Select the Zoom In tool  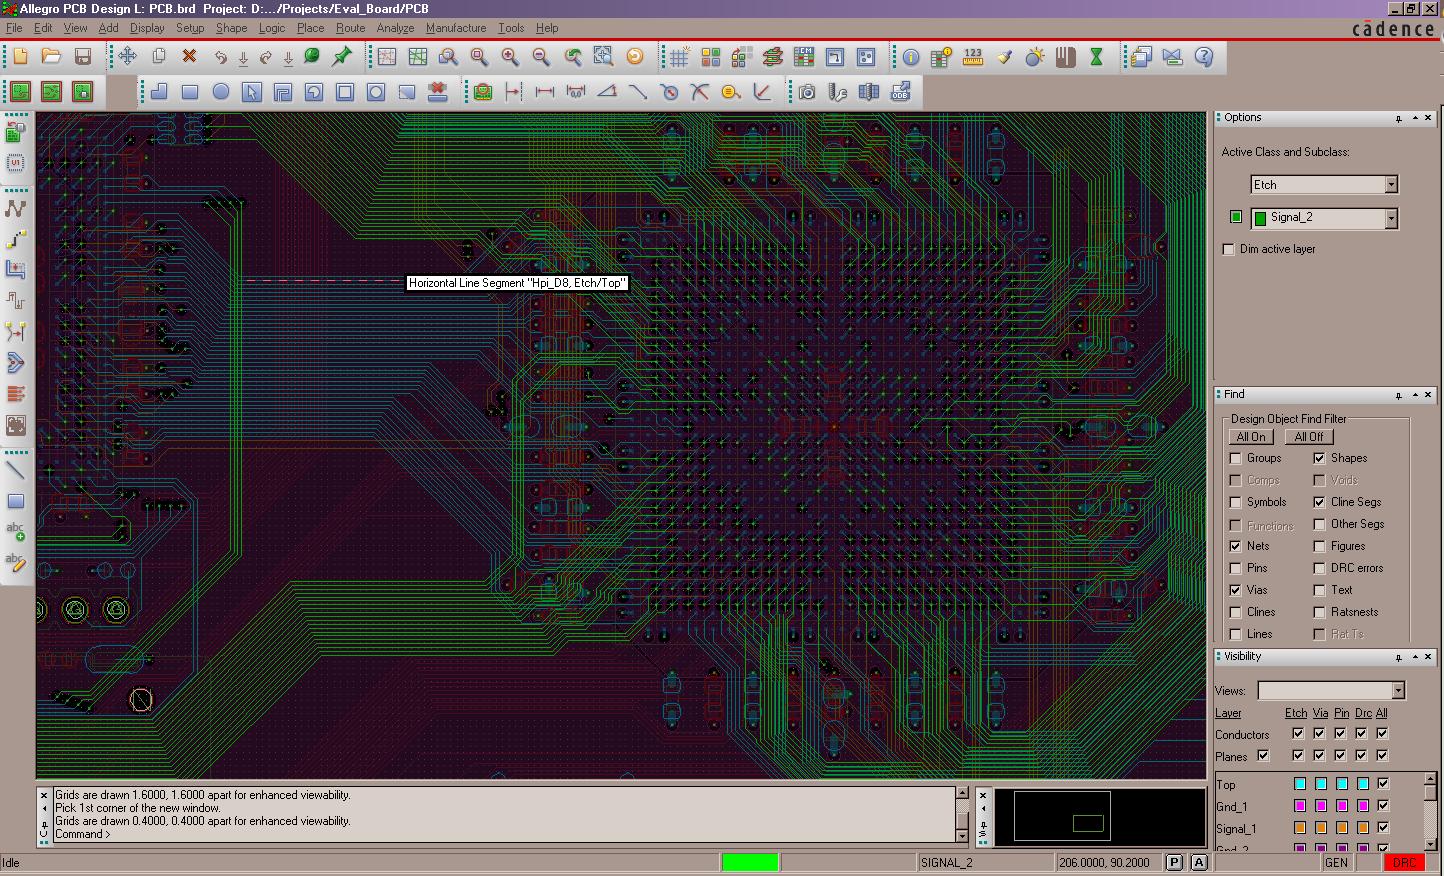point(510,57)
